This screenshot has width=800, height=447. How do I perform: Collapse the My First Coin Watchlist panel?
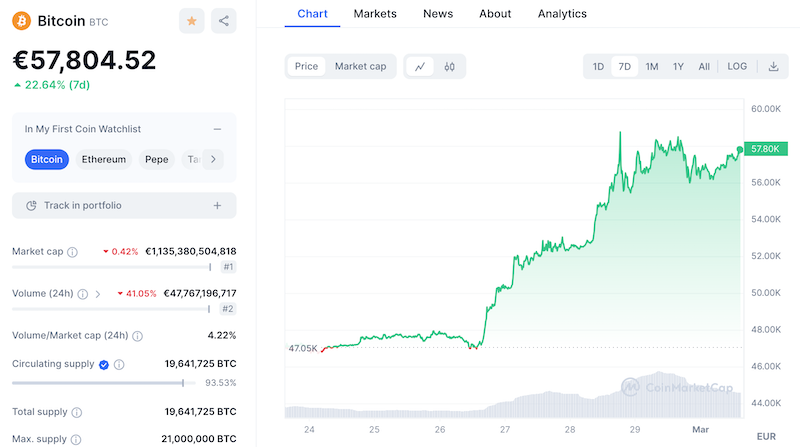point(217,129)
